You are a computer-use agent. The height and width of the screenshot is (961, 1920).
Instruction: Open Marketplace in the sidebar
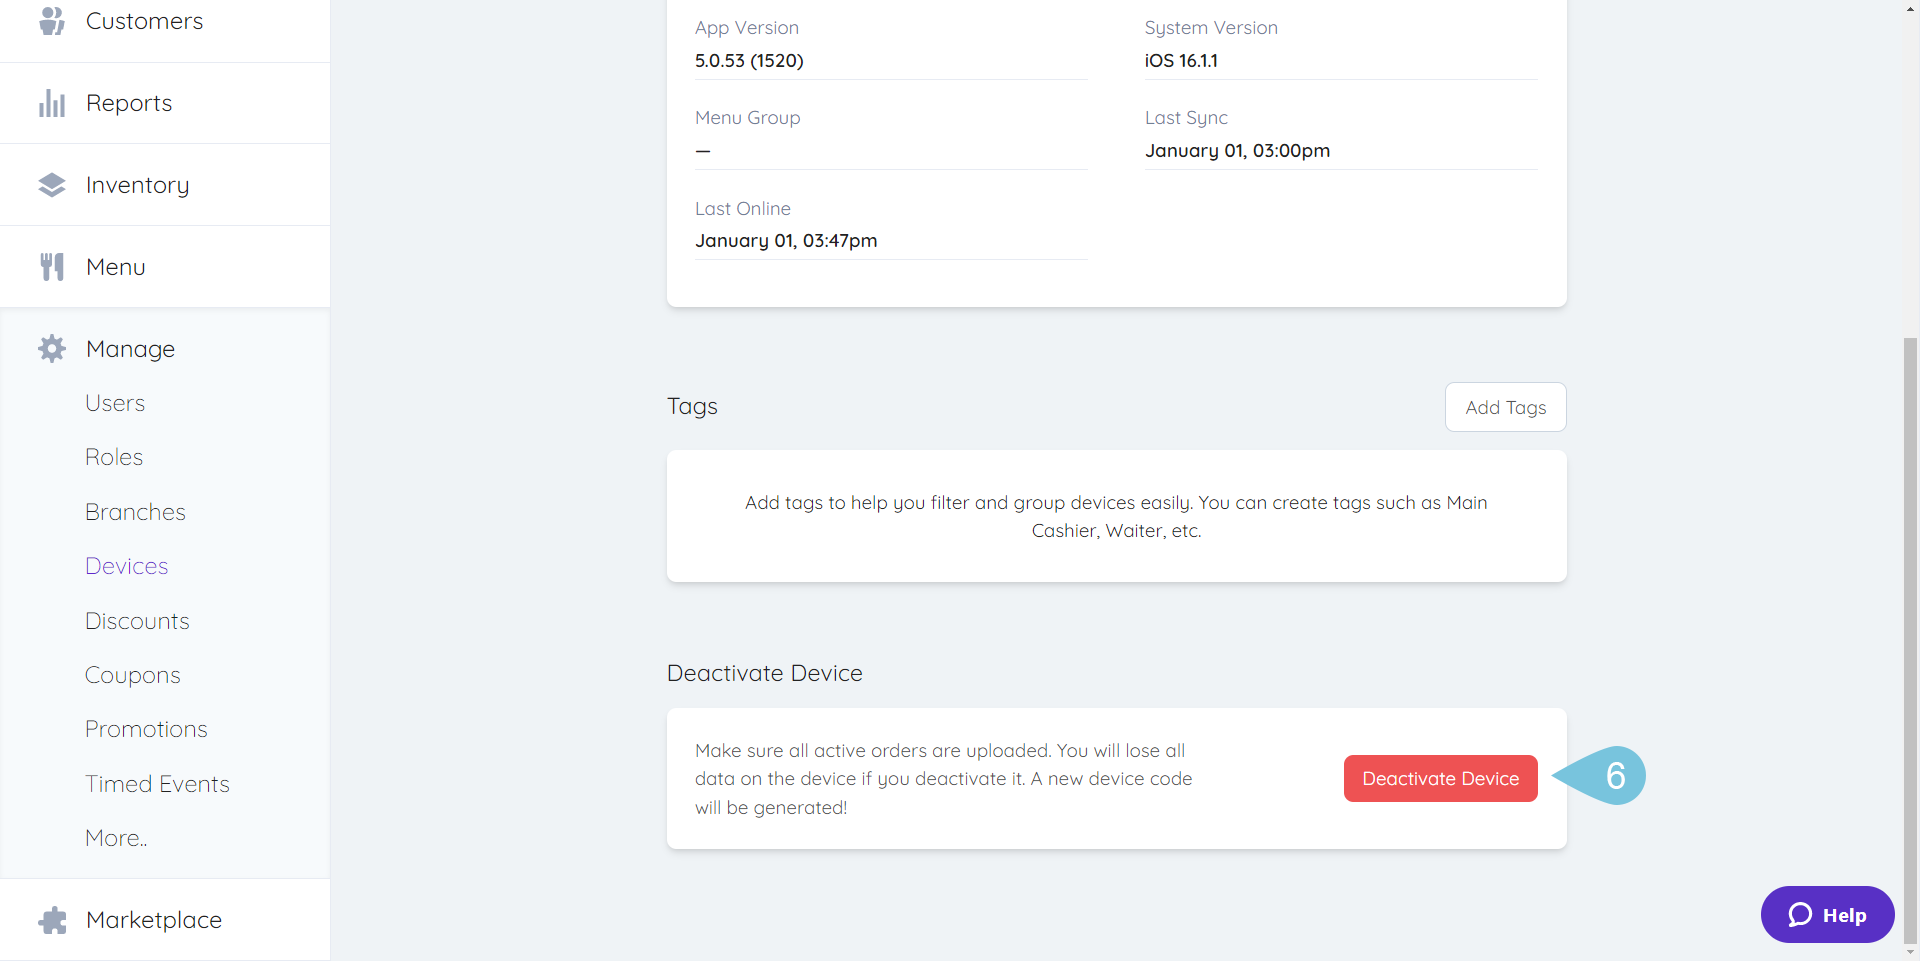tap(165, 920)
